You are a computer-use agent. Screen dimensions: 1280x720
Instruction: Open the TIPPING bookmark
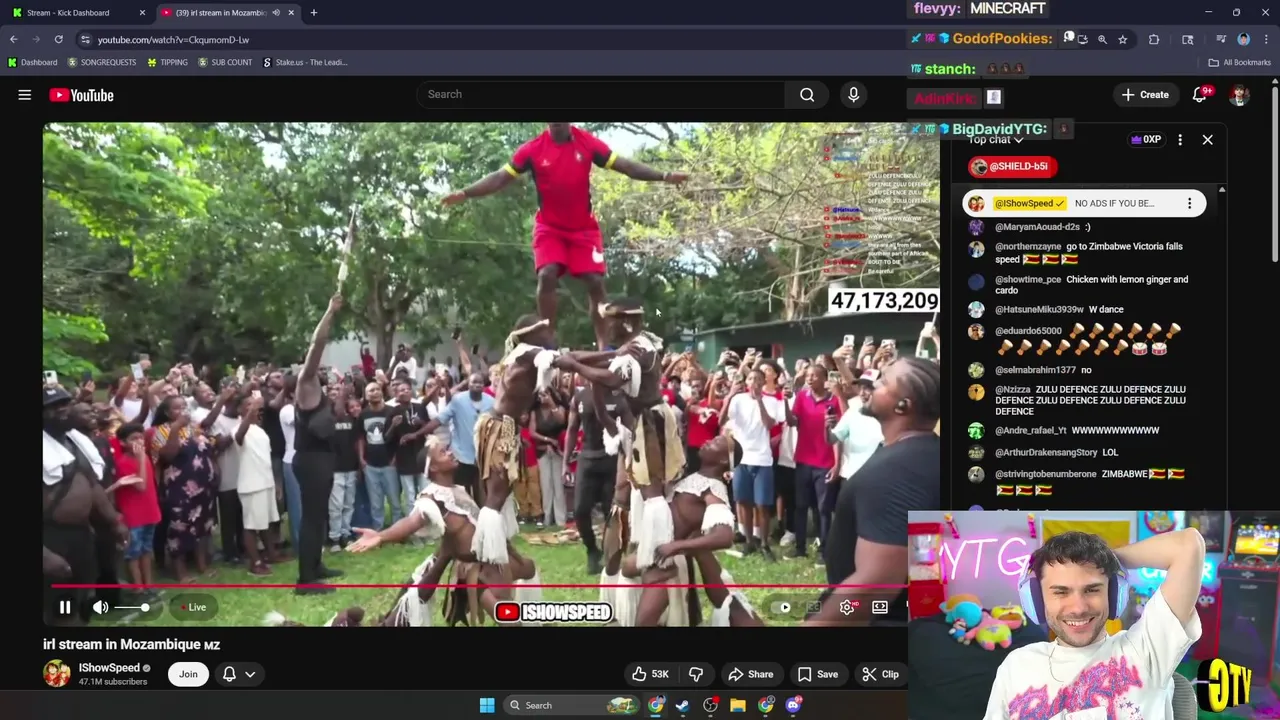tap(167, 62)
